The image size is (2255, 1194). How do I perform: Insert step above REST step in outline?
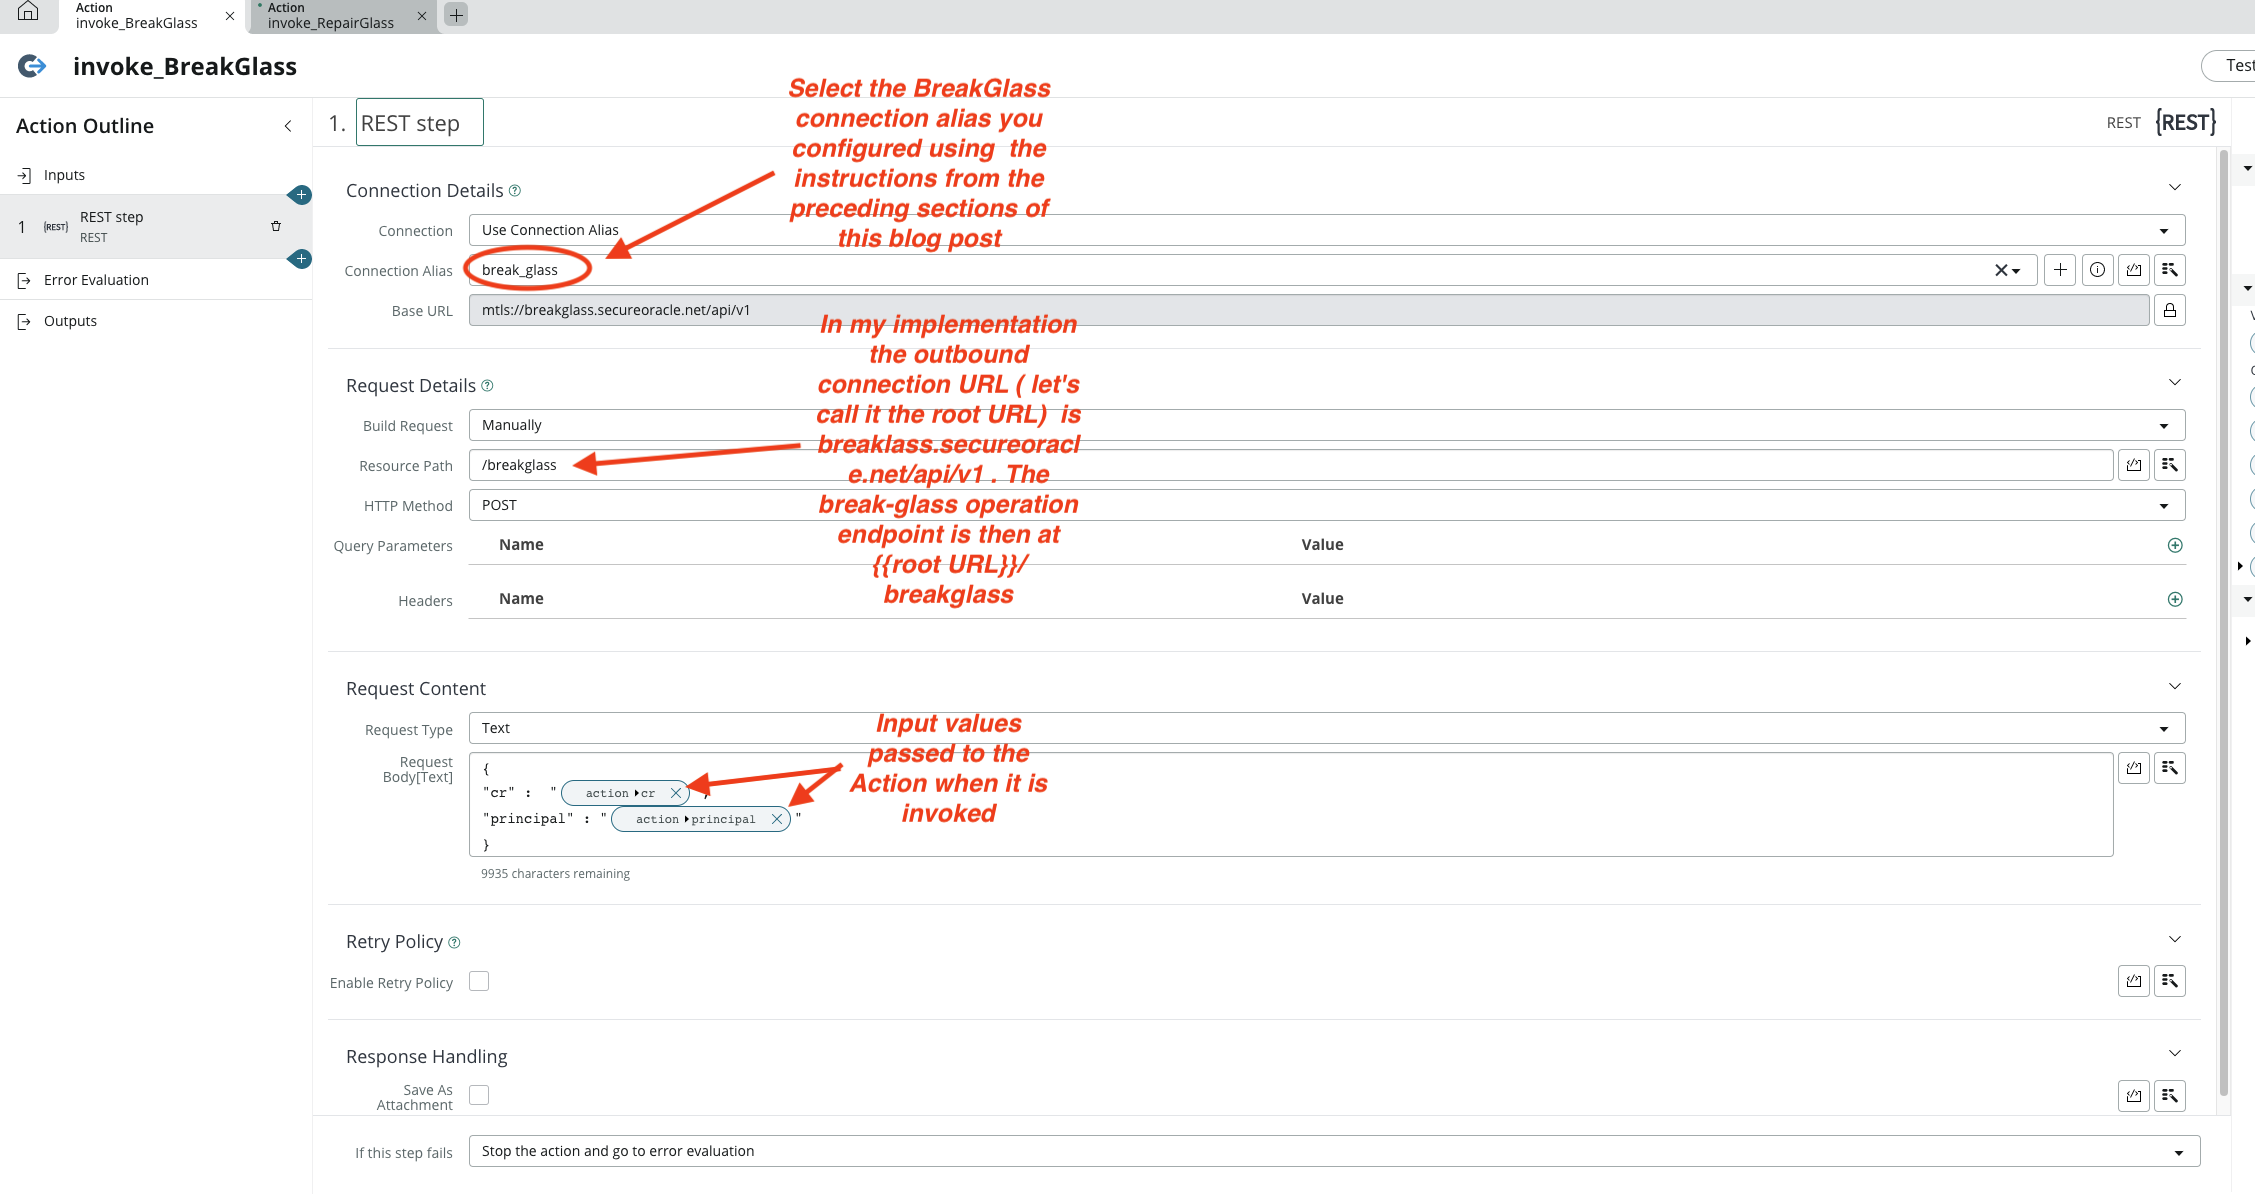coord(300,195)
